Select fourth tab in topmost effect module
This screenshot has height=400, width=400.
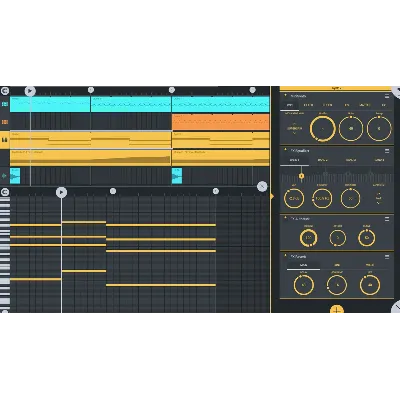coord(347,105)
